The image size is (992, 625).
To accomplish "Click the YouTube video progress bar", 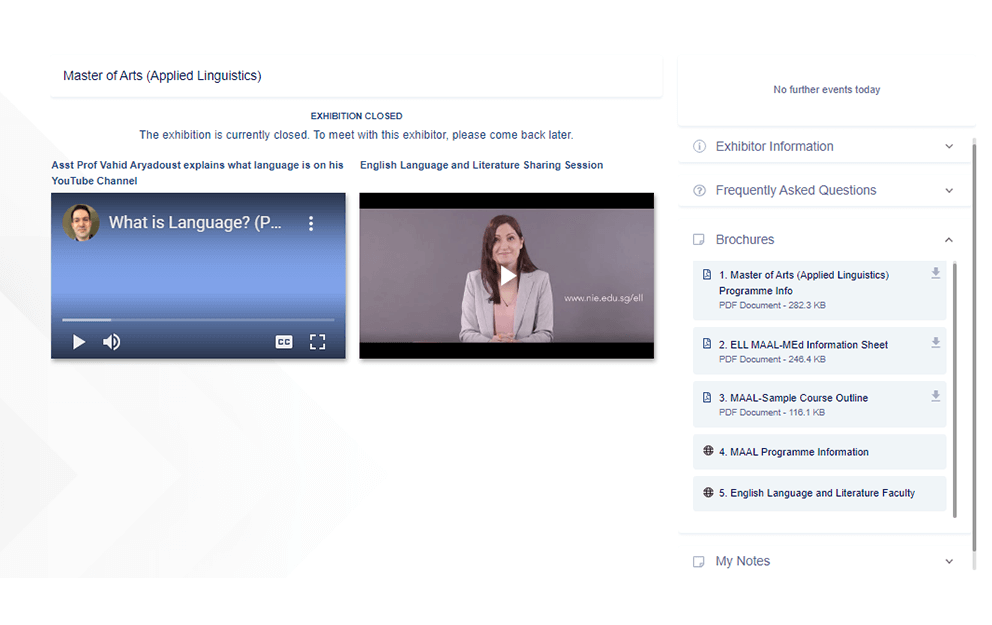I will click(198, 320).
